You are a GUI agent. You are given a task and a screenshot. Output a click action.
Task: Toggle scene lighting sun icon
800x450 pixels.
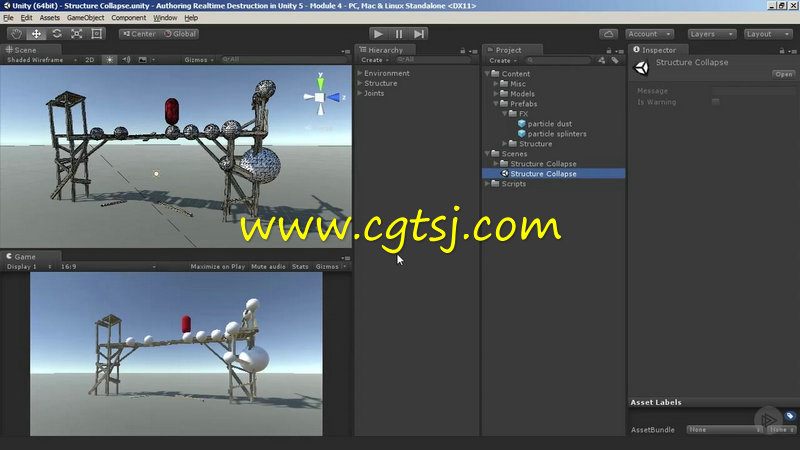[109, 60]
